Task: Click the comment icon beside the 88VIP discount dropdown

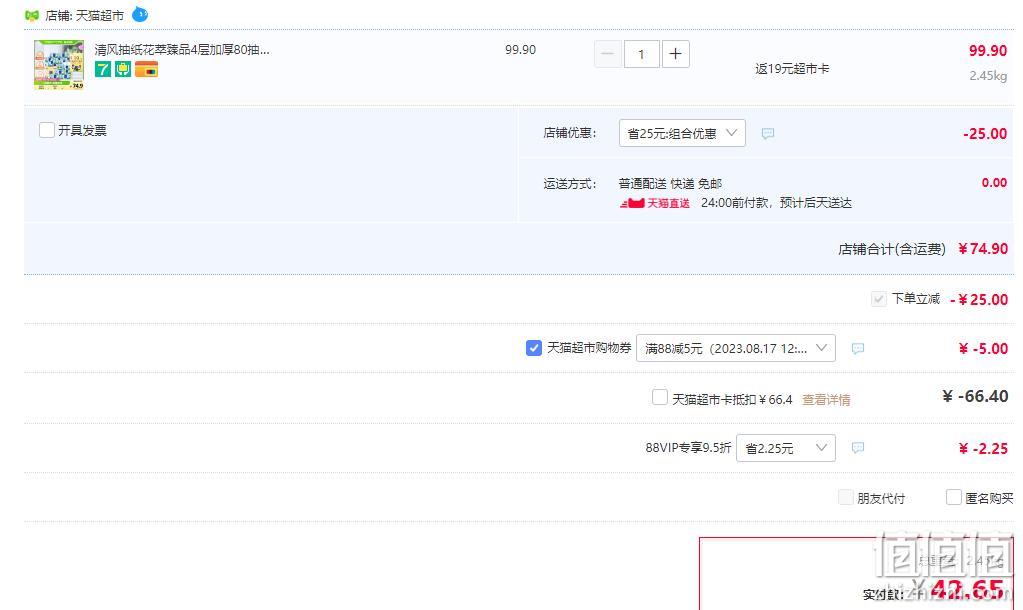Action: [x=858, y=448]
